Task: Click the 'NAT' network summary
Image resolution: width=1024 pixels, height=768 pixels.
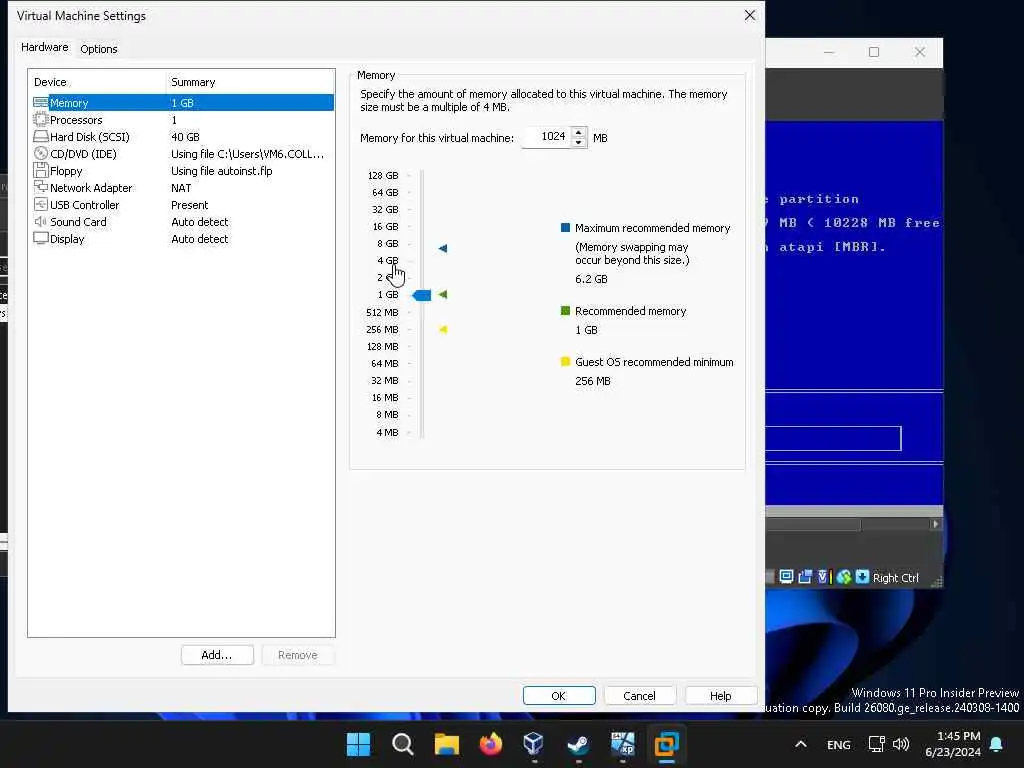Action: coord(181,188)
